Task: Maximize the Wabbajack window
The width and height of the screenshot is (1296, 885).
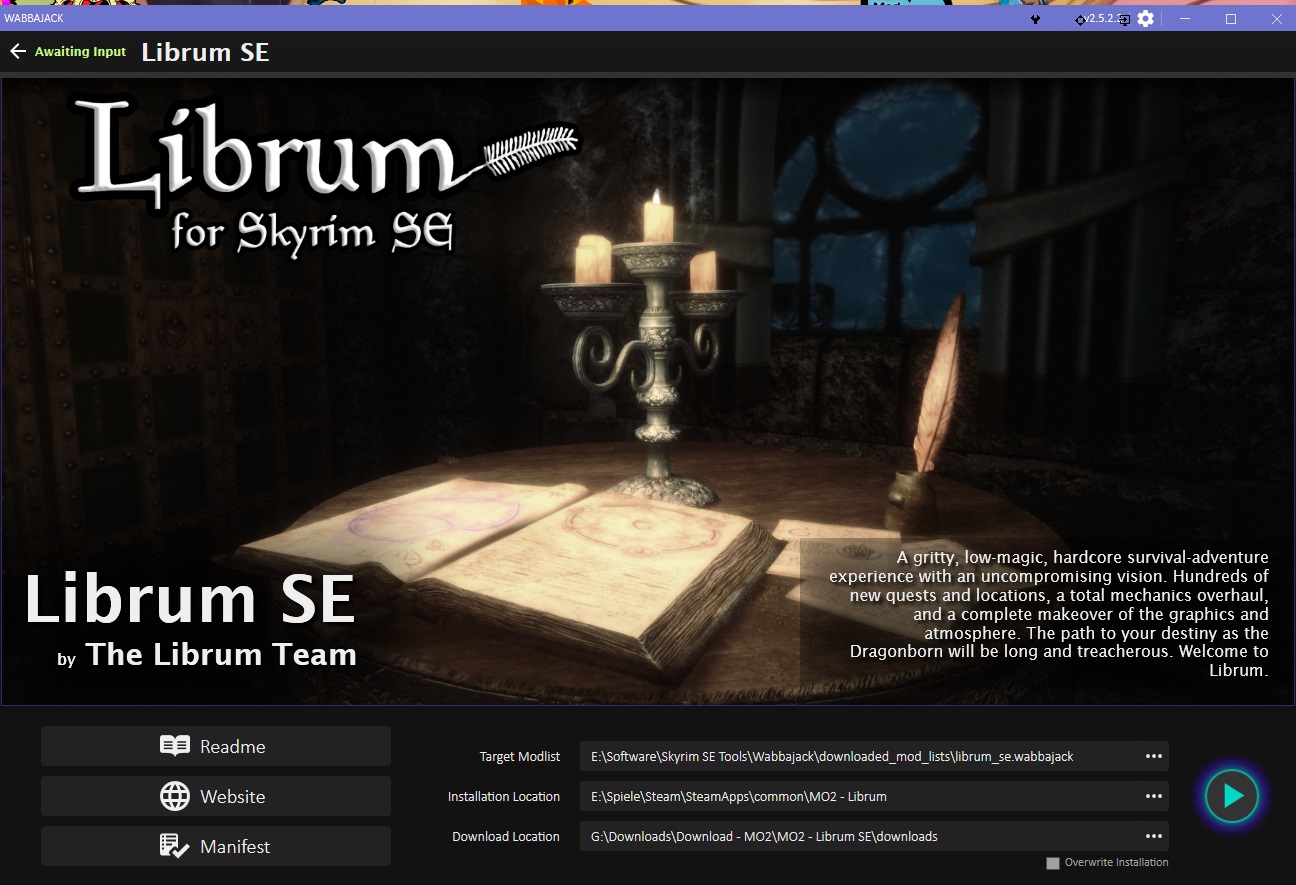Action: (1231, 19)
